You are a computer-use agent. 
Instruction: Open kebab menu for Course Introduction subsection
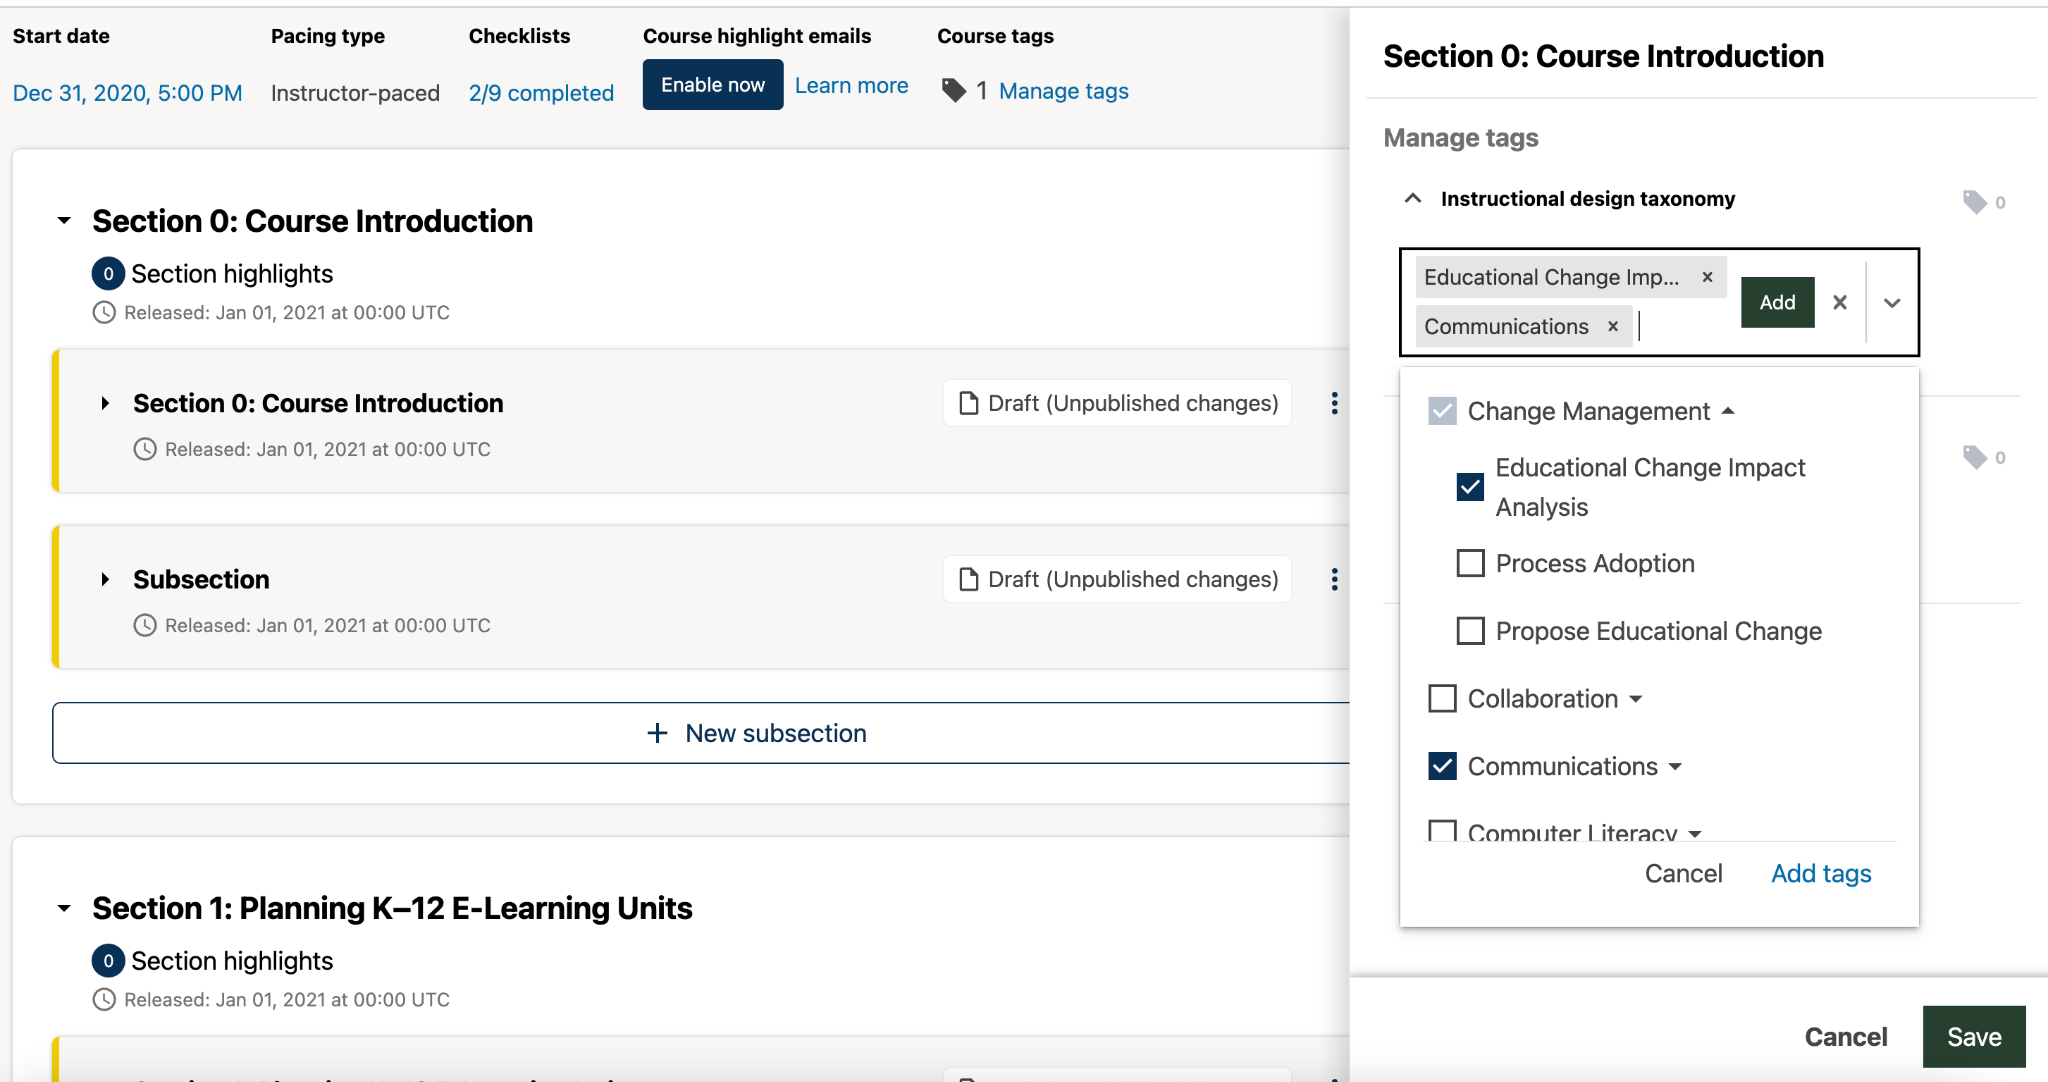[1334, 404]
